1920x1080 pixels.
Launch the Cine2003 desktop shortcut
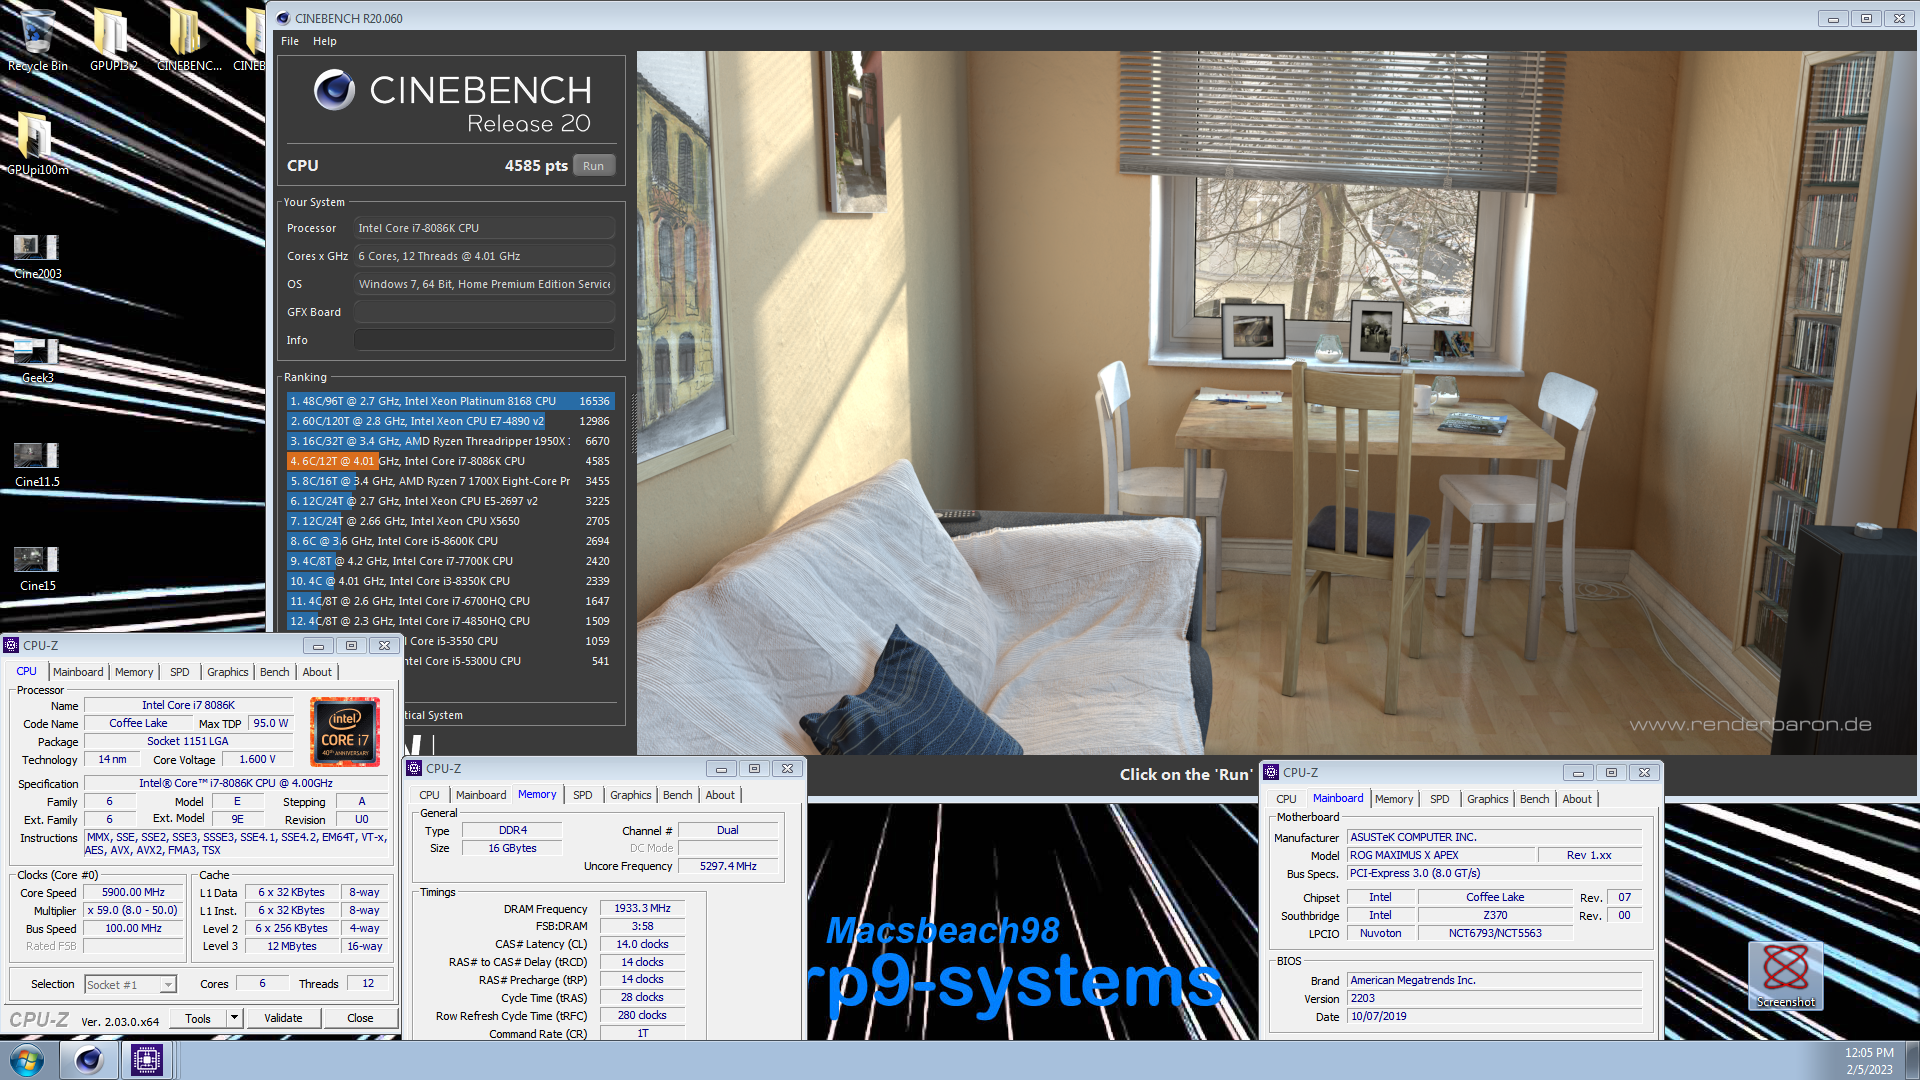[x=37, y=257]
